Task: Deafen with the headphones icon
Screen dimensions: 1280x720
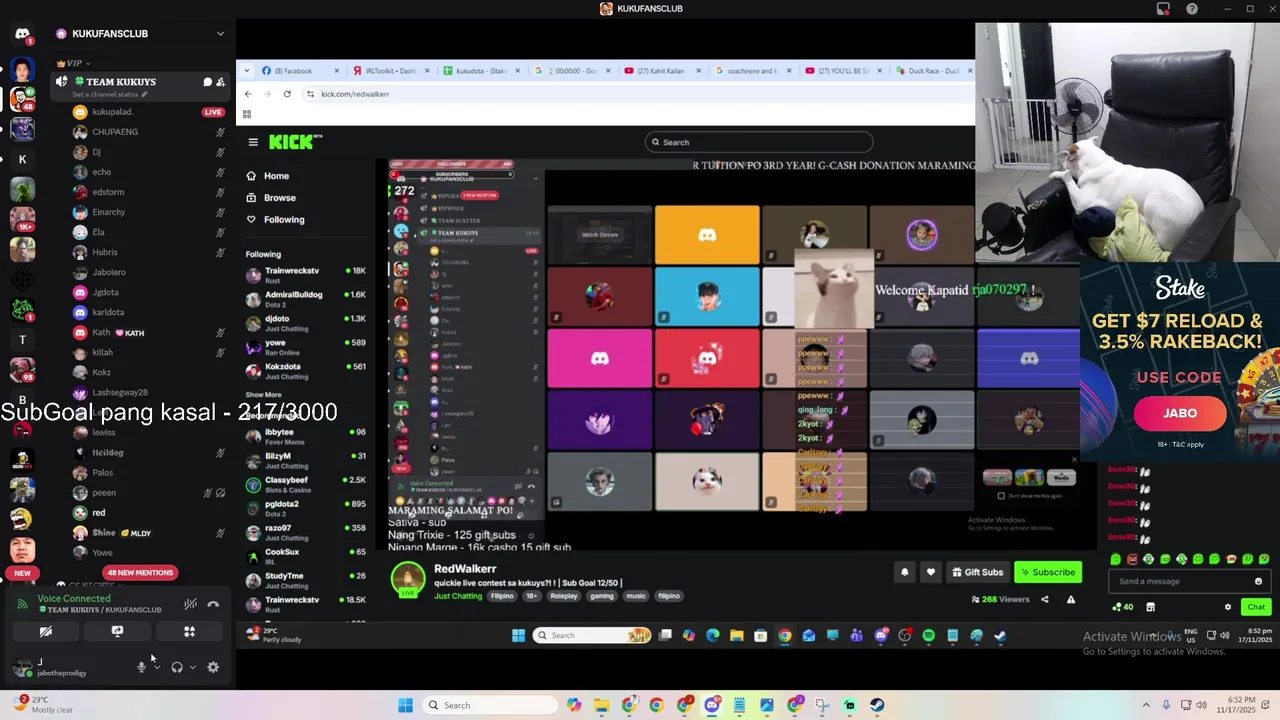Action: 177,667
